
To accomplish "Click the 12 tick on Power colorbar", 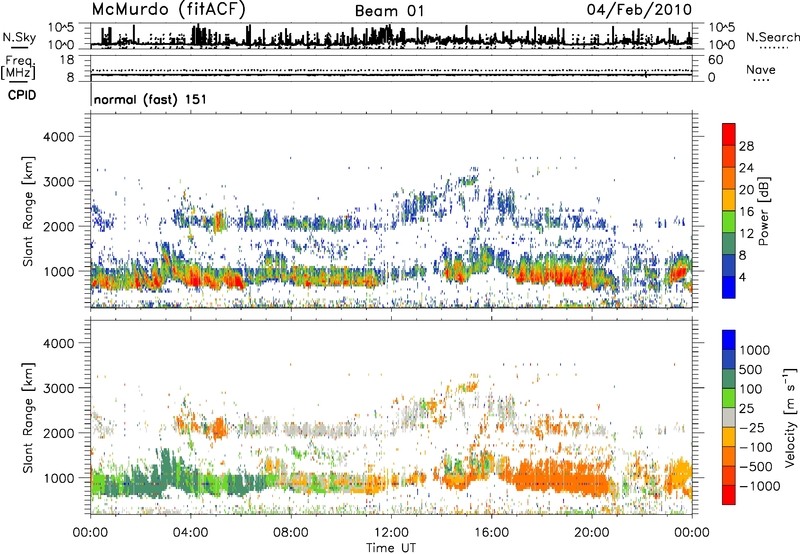I will (746, 234).
